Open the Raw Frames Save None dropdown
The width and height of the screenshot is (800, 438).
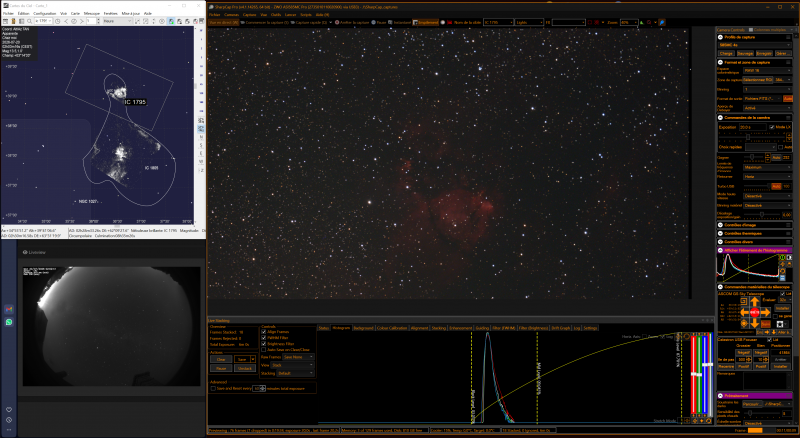click(x=298, y=357)
